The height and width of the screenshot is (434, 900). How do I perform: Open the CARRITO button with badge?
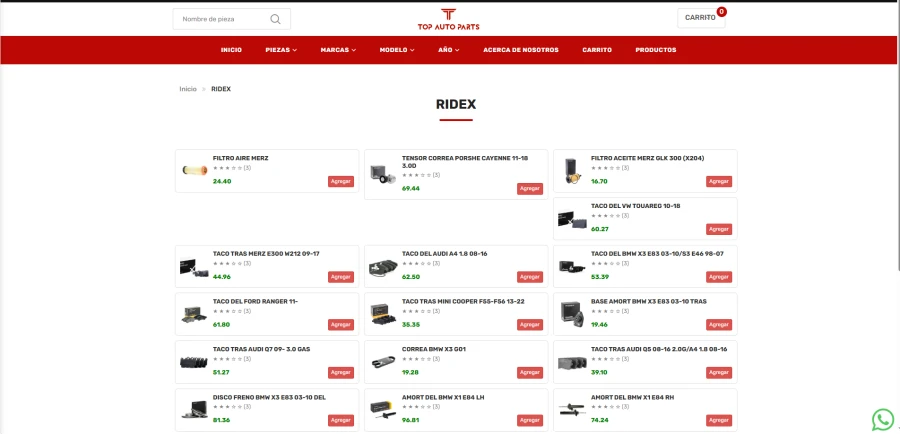coord(701,18)
